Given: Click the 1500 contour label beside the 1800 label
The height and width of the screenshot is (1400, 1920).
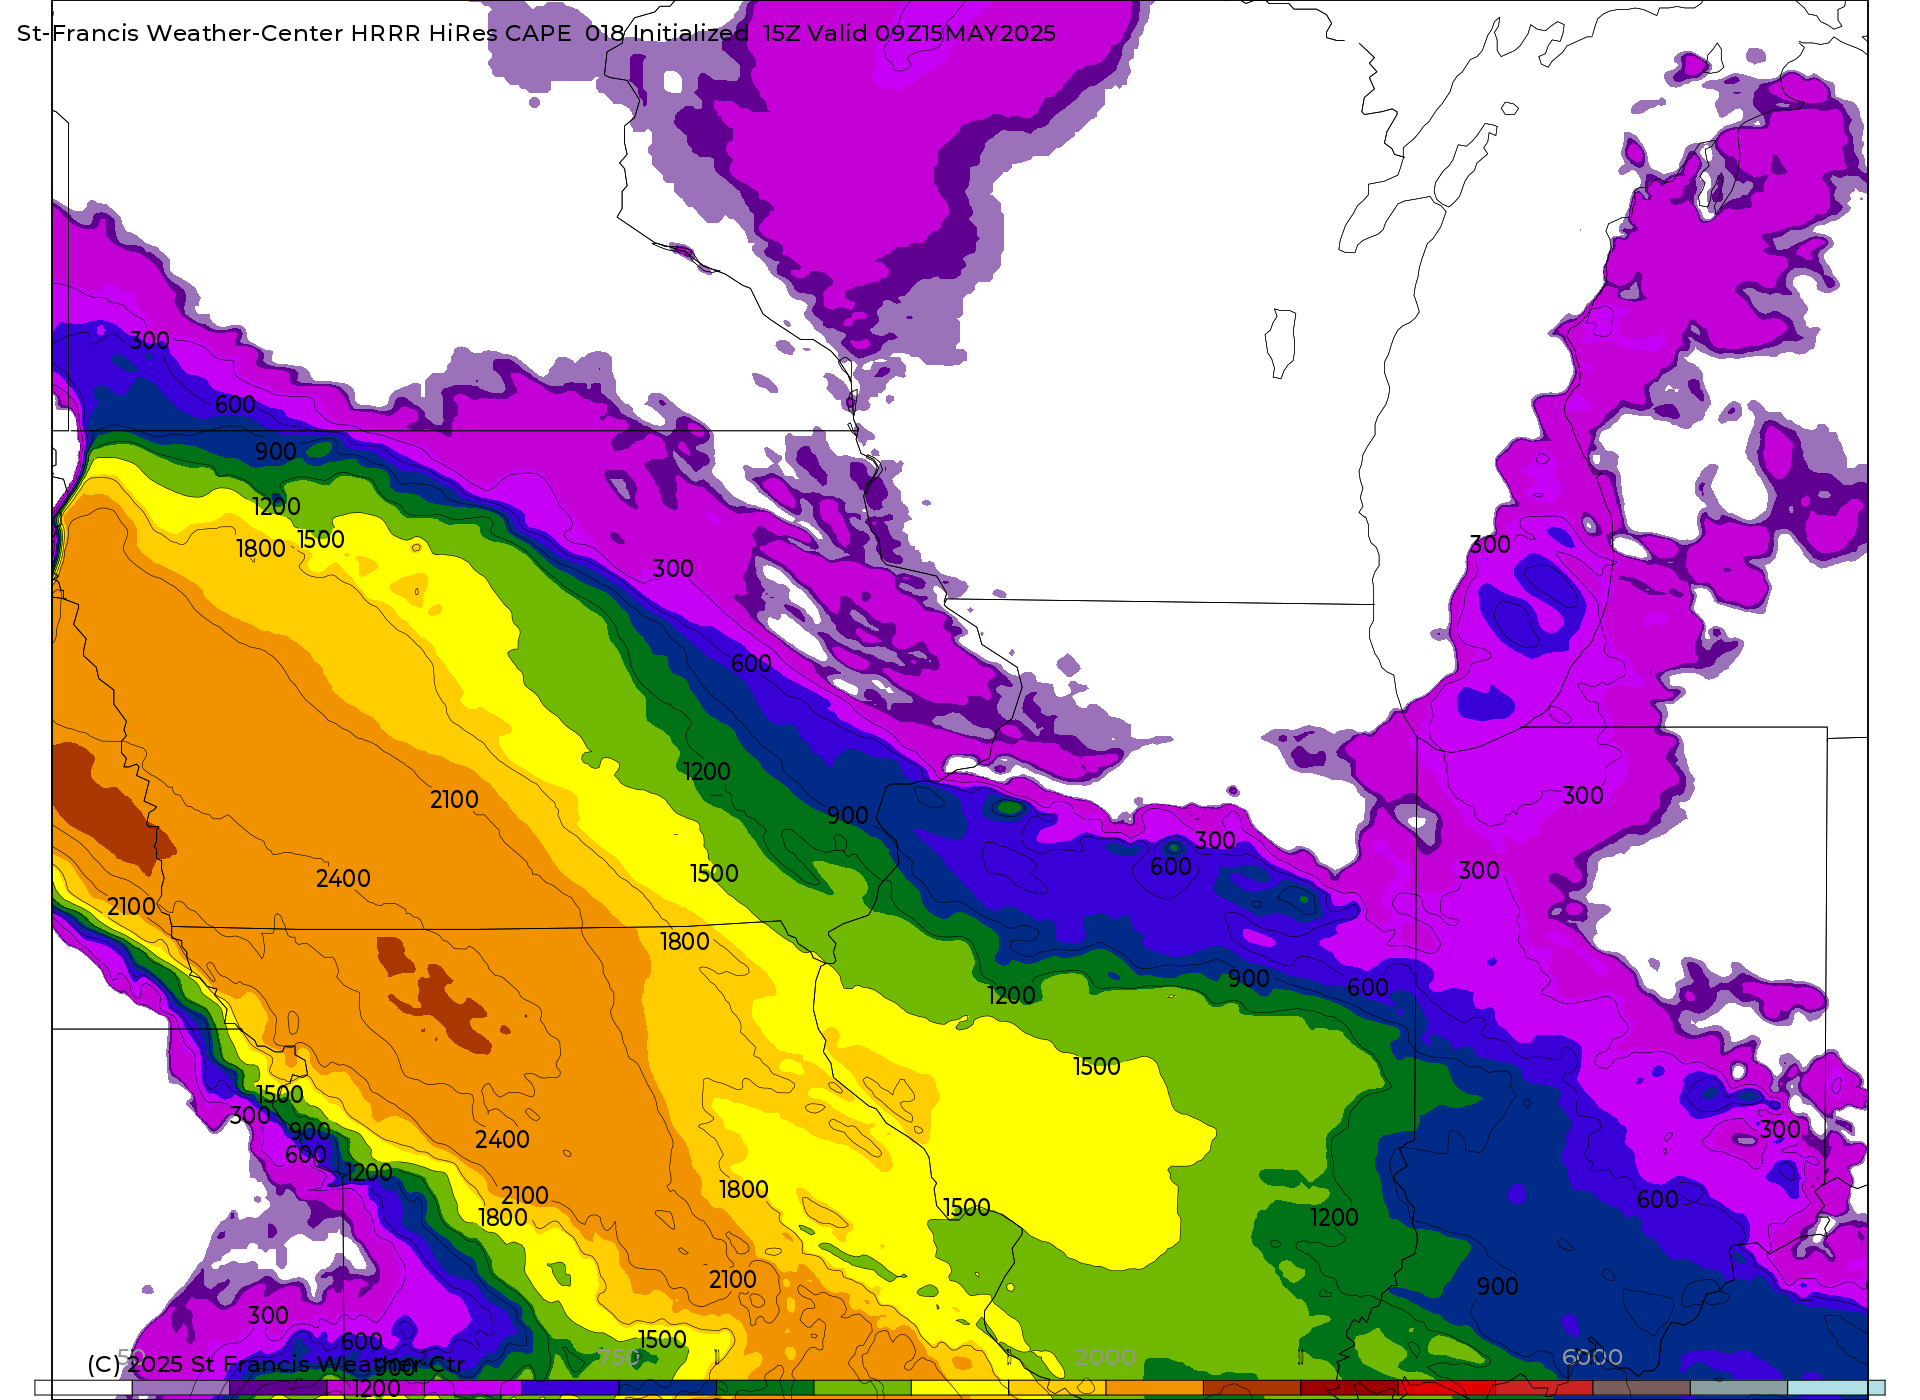Looking at the screenshot, I should tap(321, 539).
